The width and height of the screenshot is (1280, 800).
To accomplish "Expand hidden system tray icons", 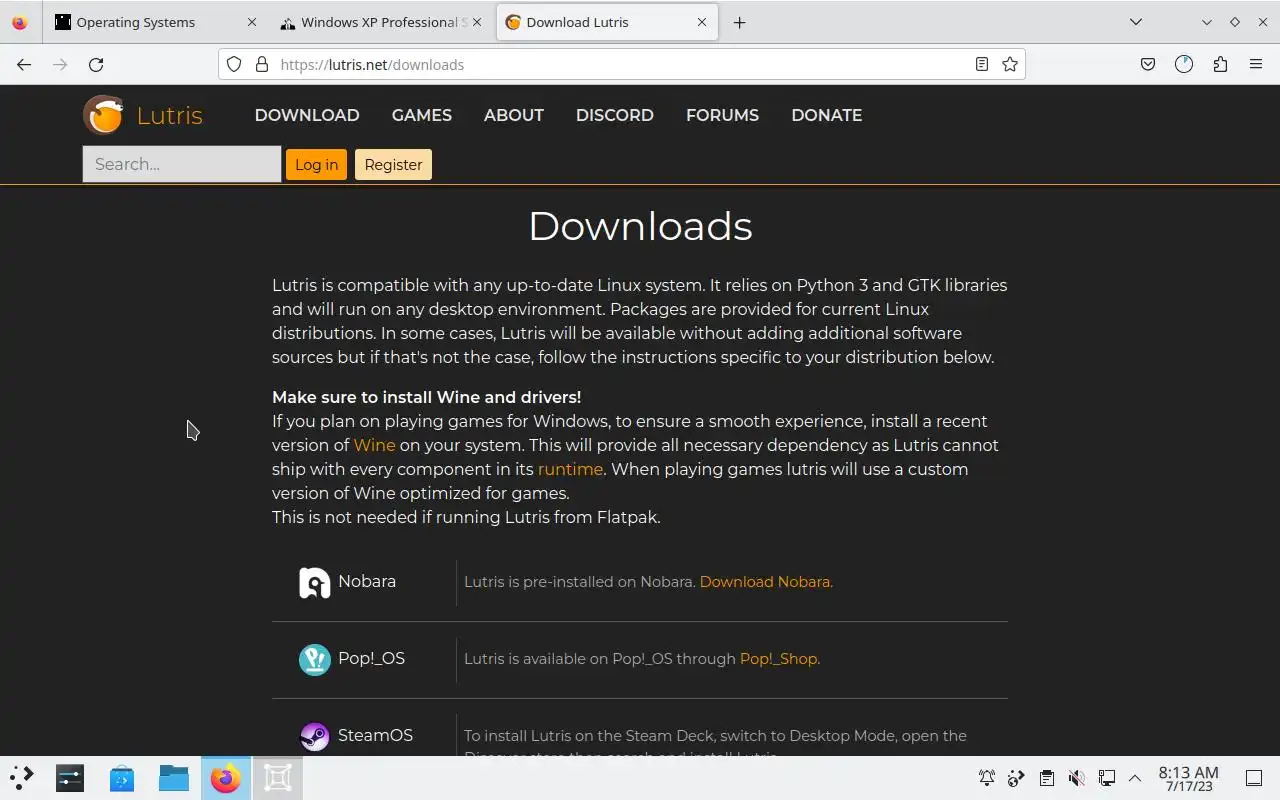I will (x=1135, y=778).
